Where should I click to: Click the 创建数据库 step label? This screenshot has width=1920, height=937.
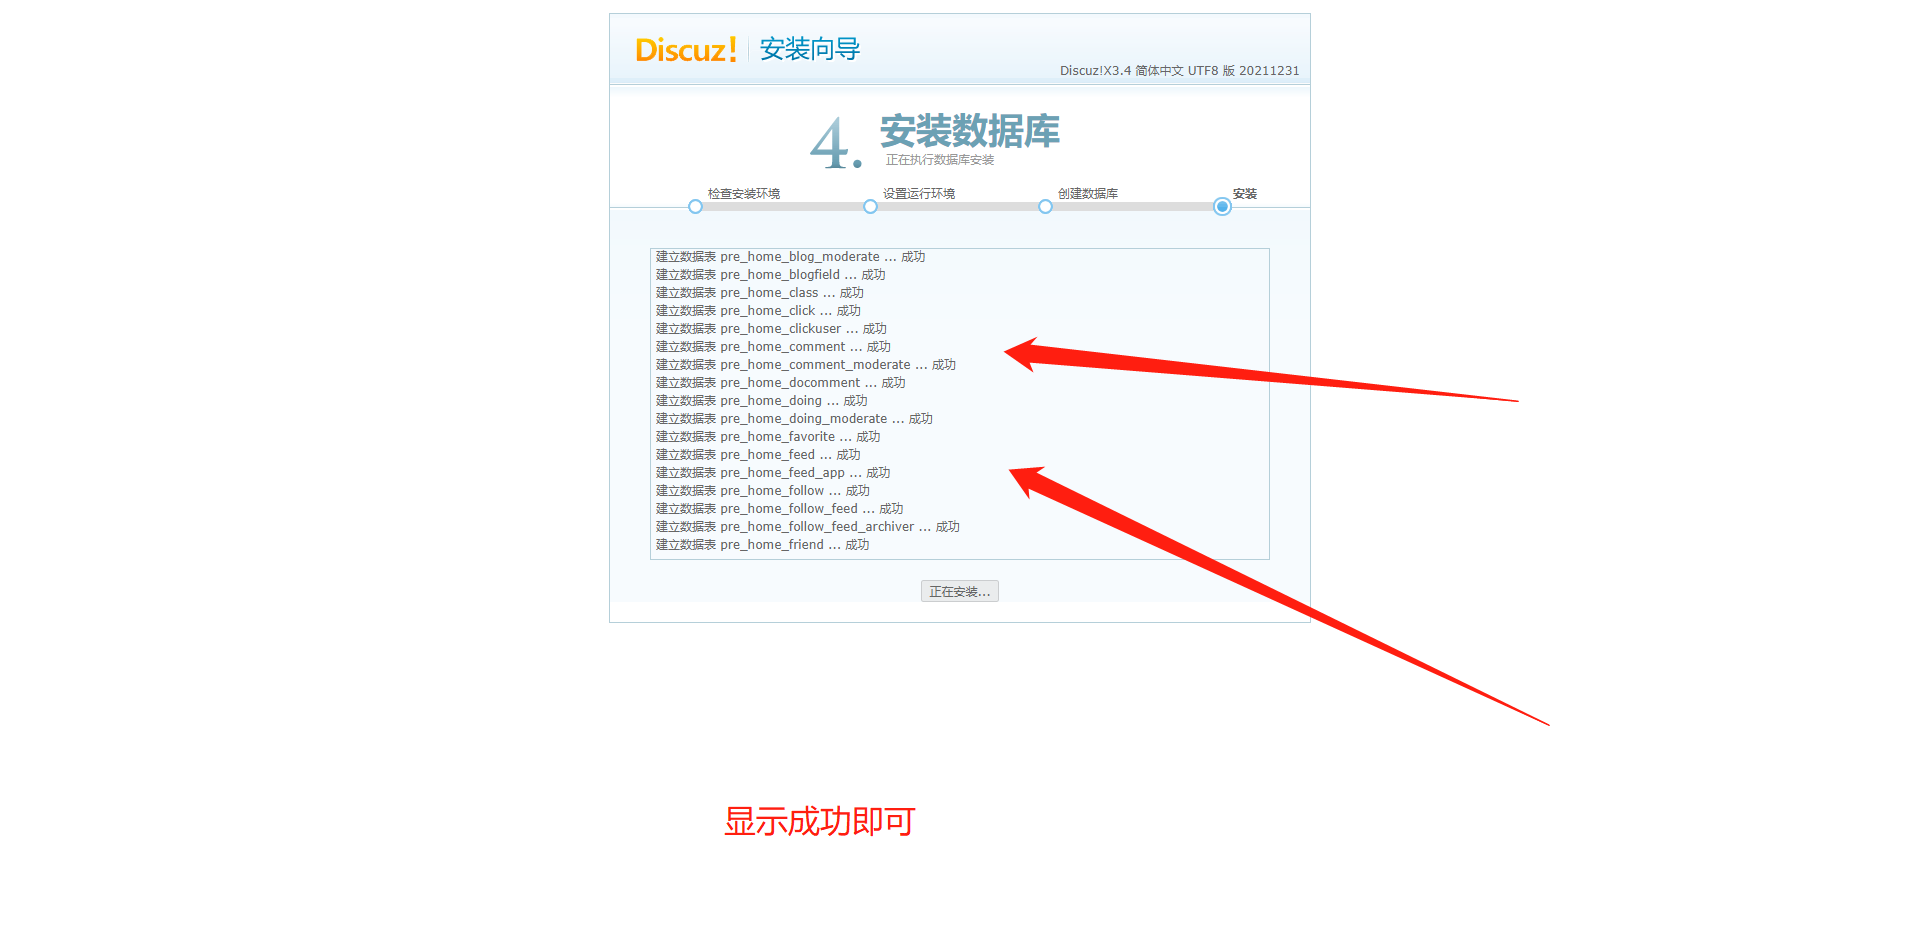pos(1088,194)
